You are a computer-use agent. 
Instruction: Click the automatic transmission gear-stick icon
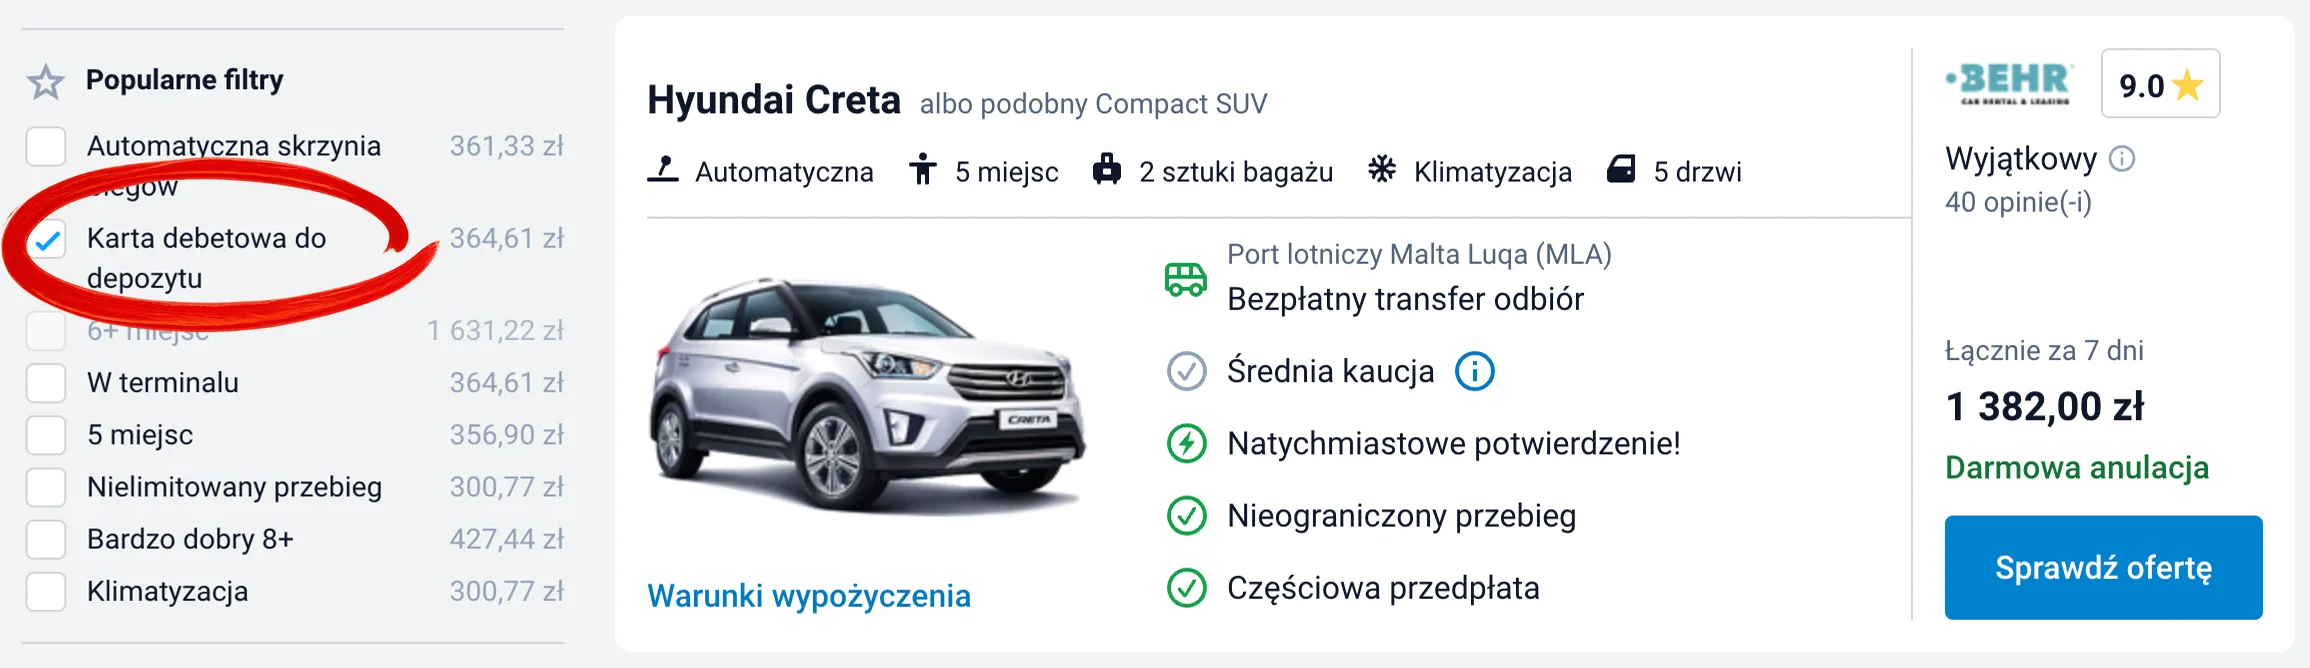(664, 171)
